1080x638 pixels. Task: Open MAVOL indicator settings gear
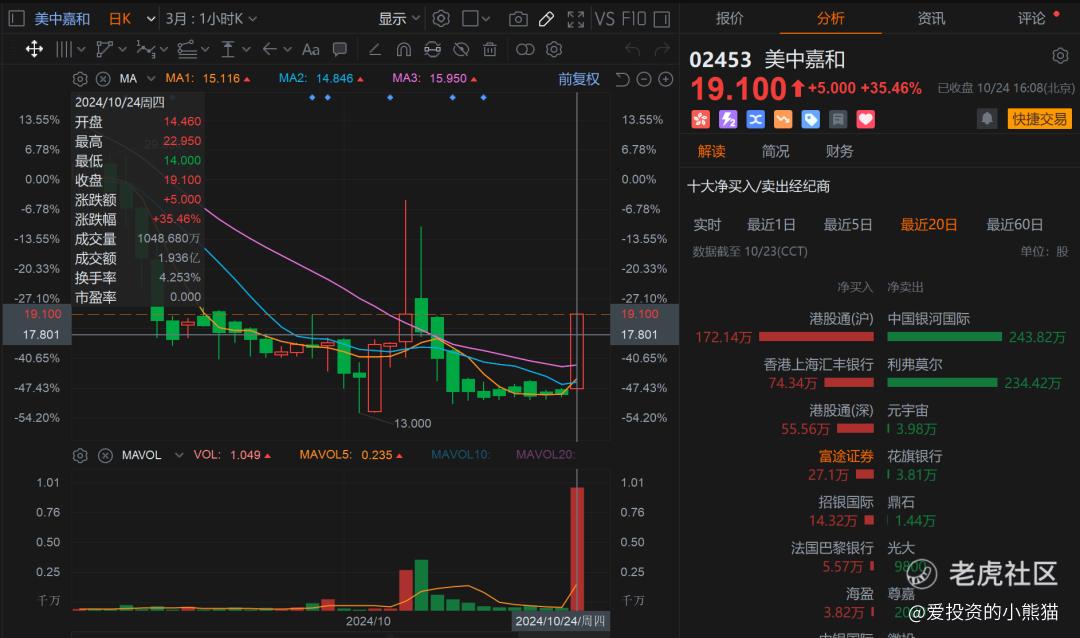pos(80,455)
